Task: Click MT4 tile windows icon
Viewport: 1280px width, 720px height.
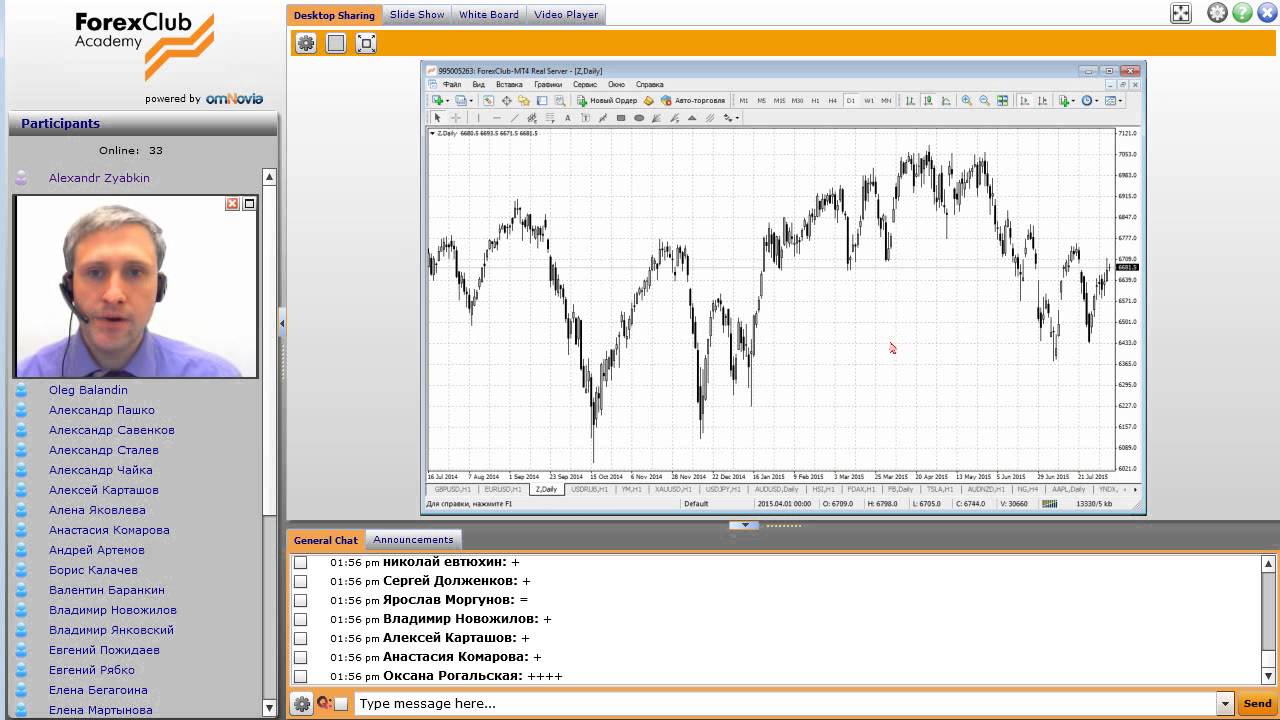Action: 1002,100
